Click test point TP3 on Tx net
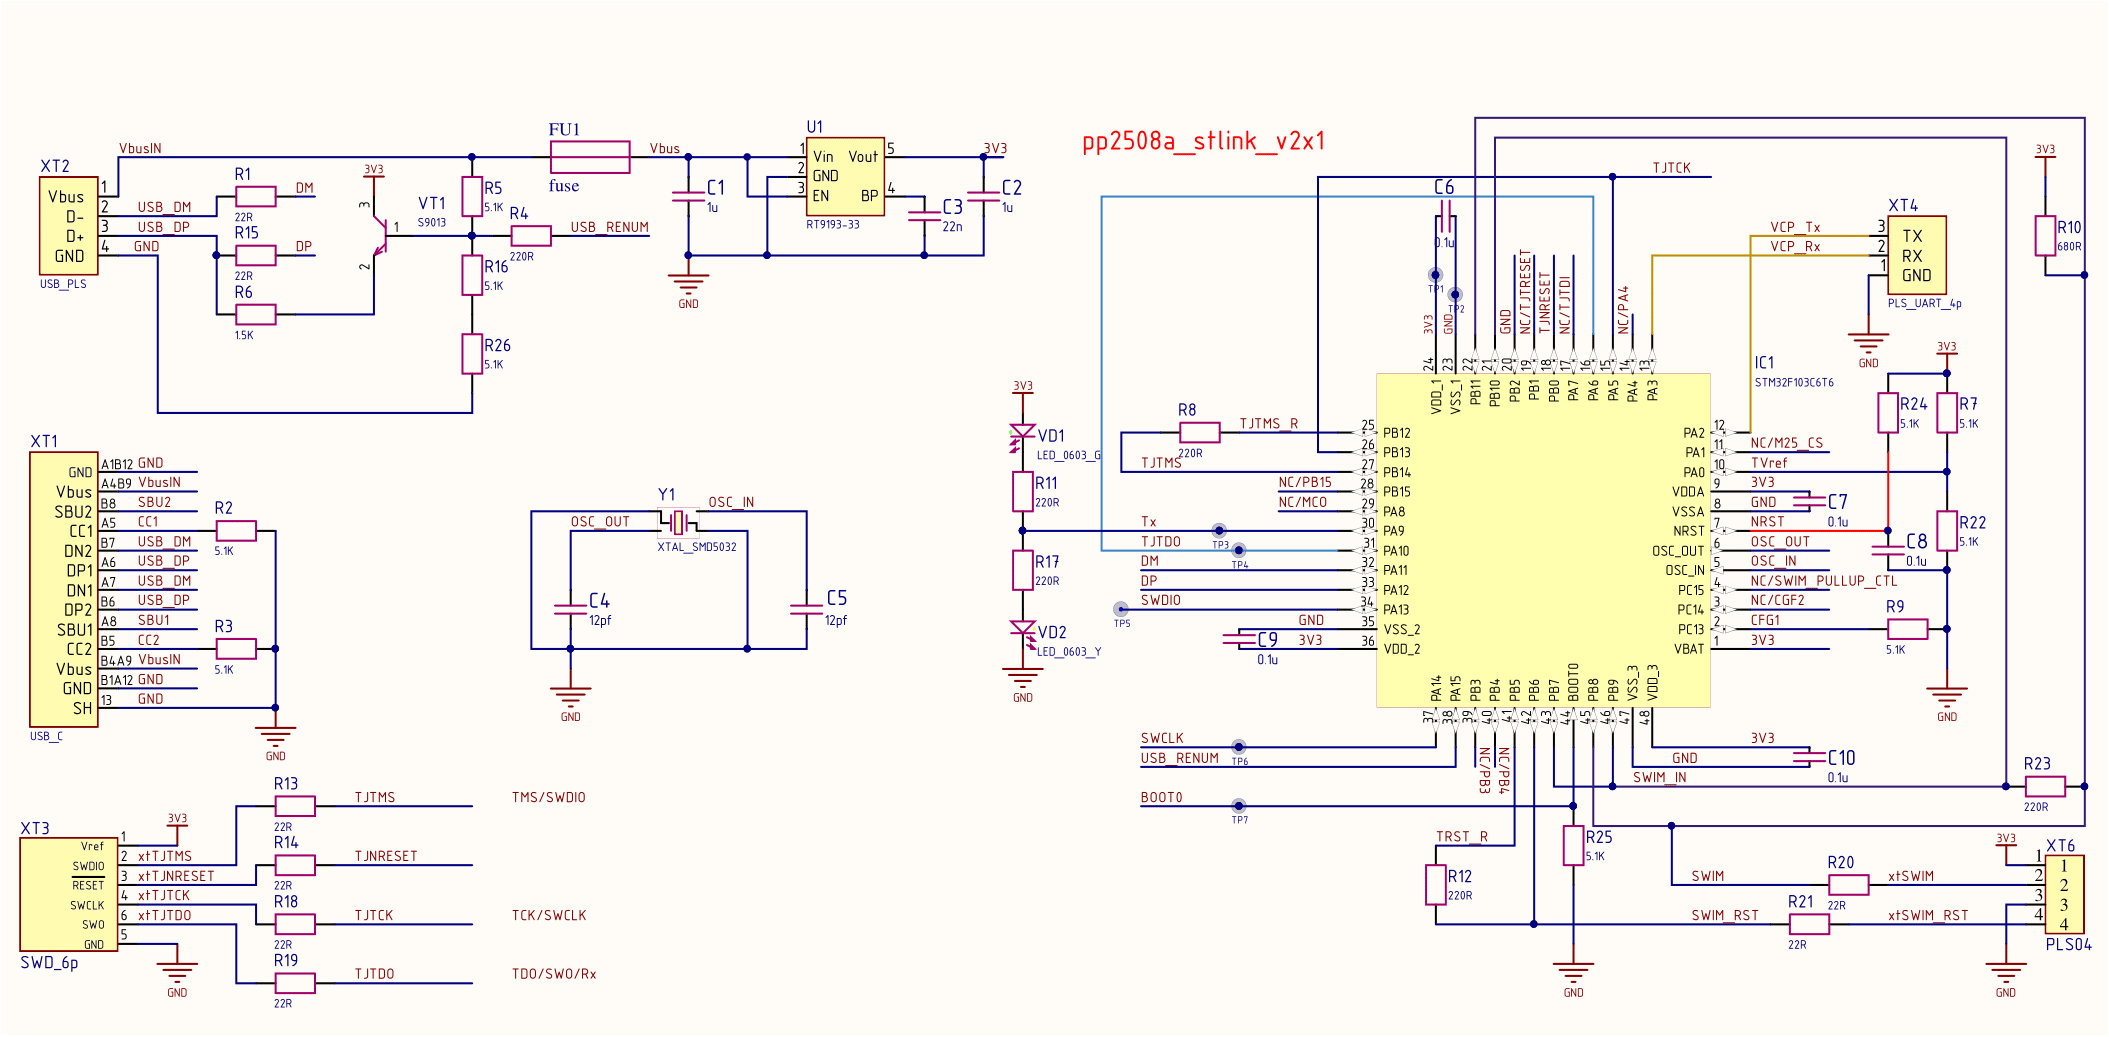 (x=1219, y=531)
